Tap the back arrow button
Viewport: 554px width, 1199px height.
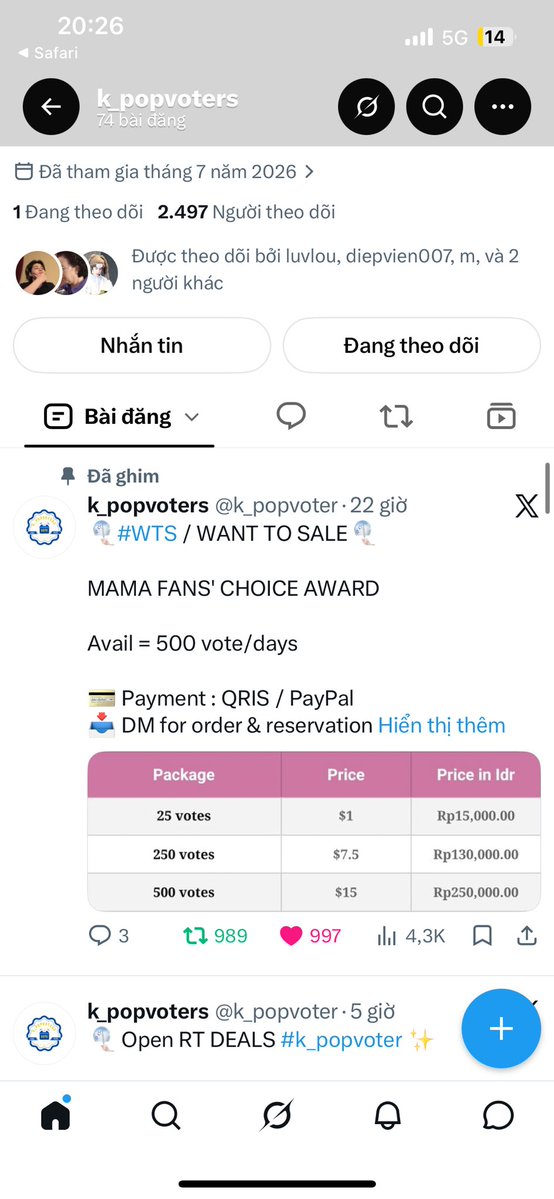[x=51, y=107]
